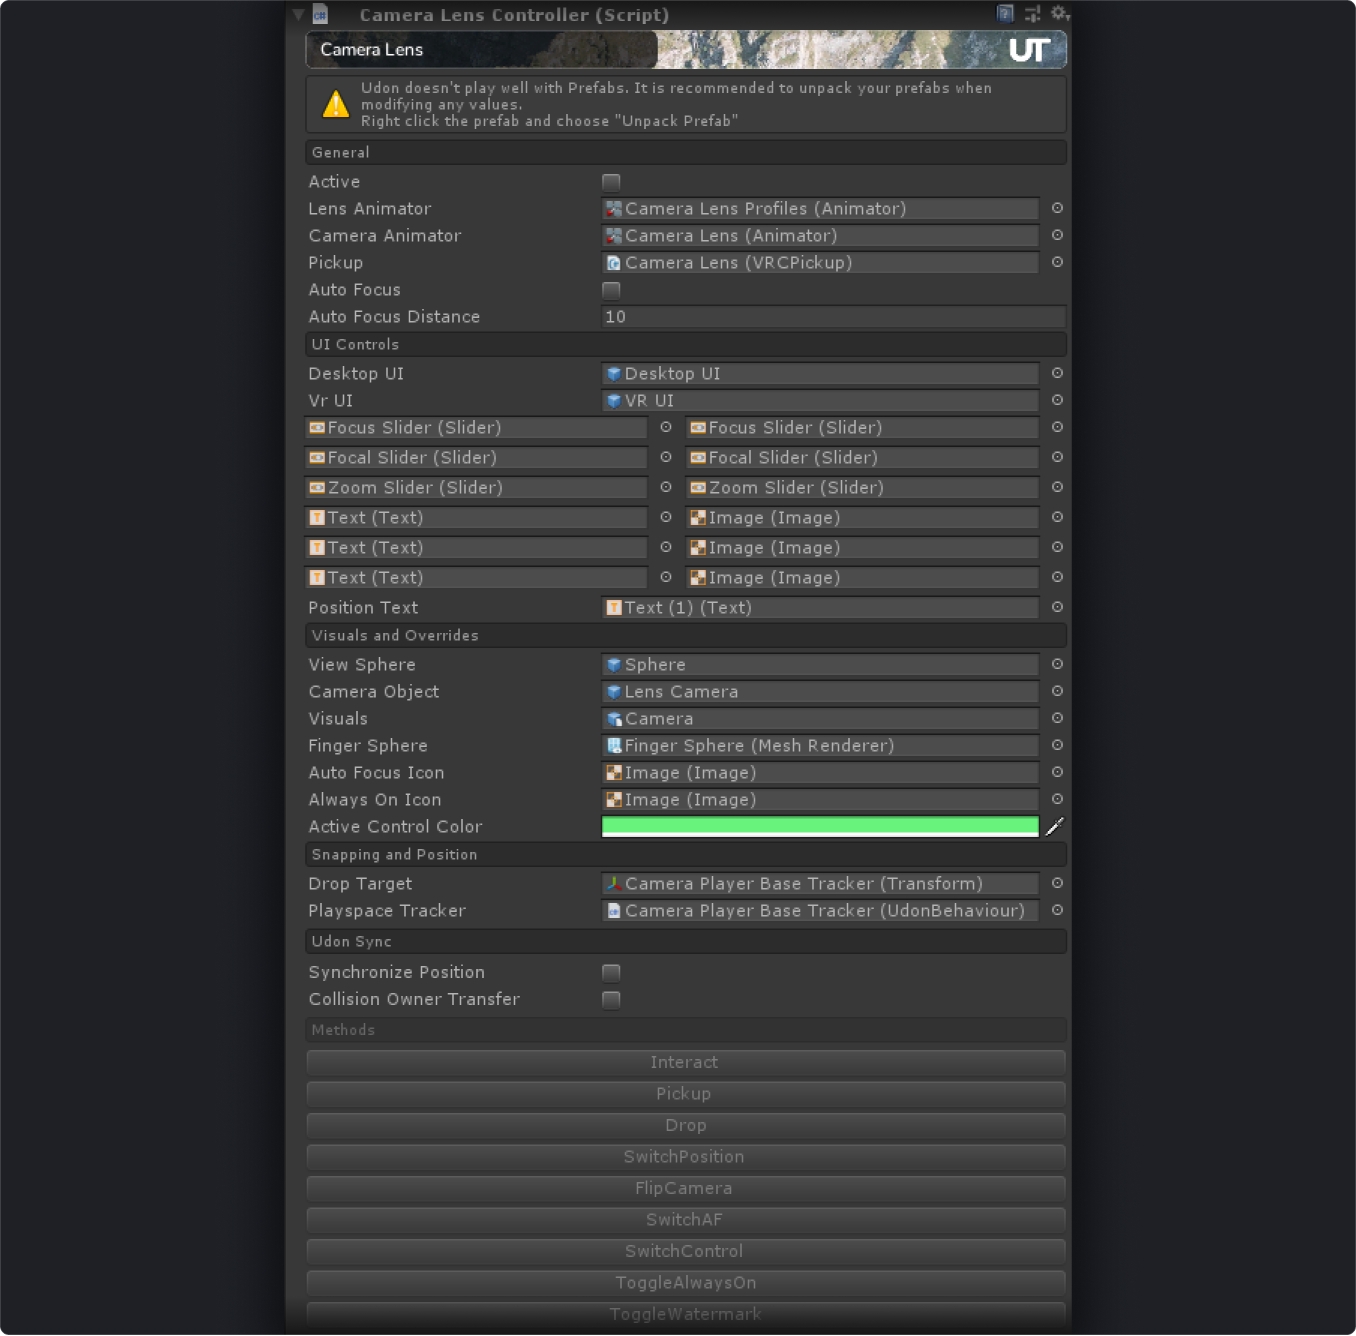Check the Collision Owner Transfer box
Screen dimensions: 1356x1336
coord(611,1000)
